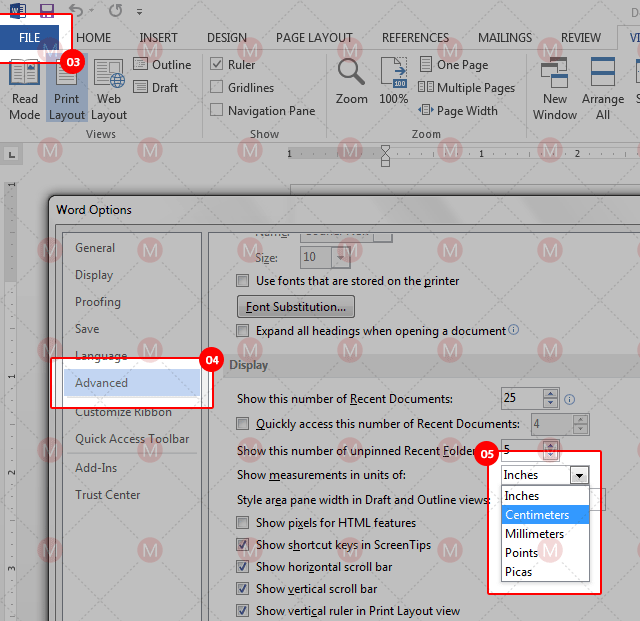Click info icon next to Recent Documents

pyautogui.click(x=569, y=399)
